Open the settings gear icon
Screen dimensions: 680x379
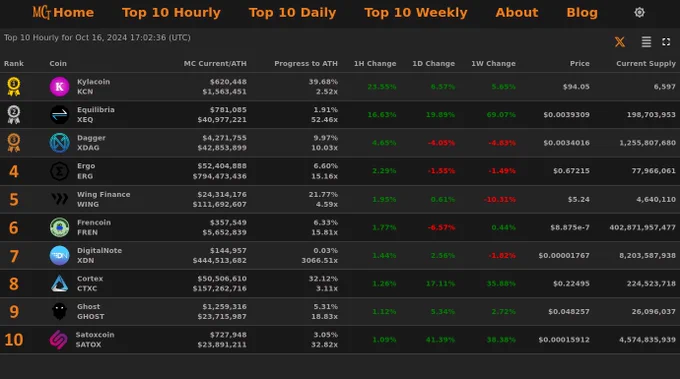639,13
